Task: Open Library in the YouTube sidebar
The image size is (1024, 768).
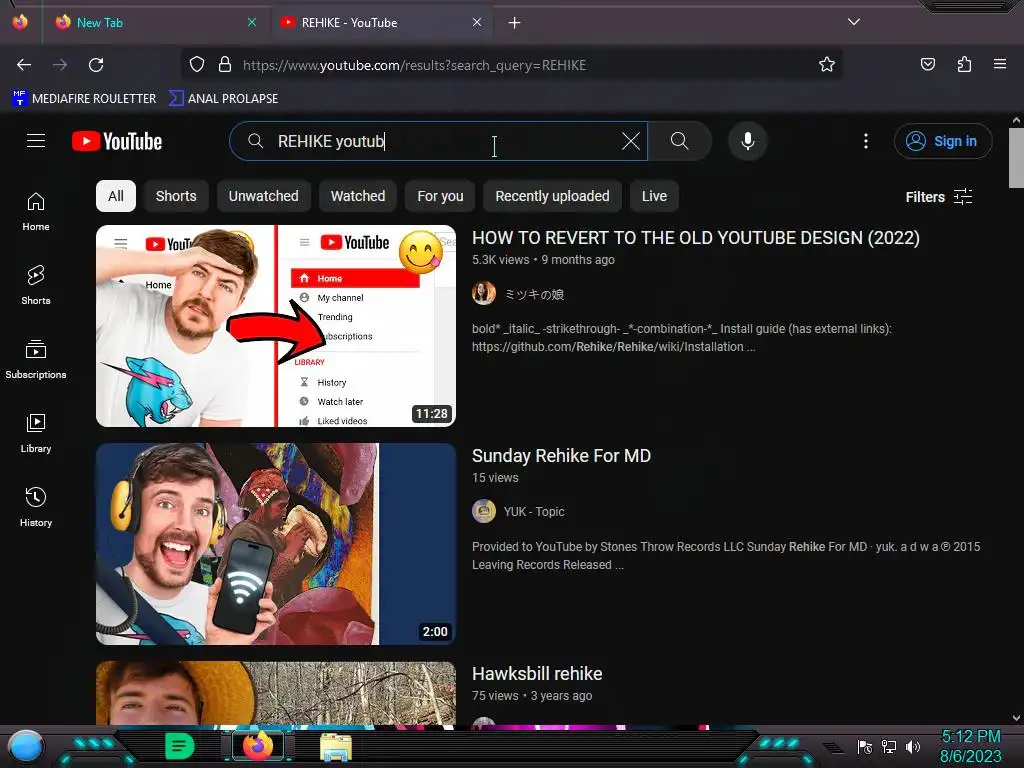Action: (x=36, y=433)
